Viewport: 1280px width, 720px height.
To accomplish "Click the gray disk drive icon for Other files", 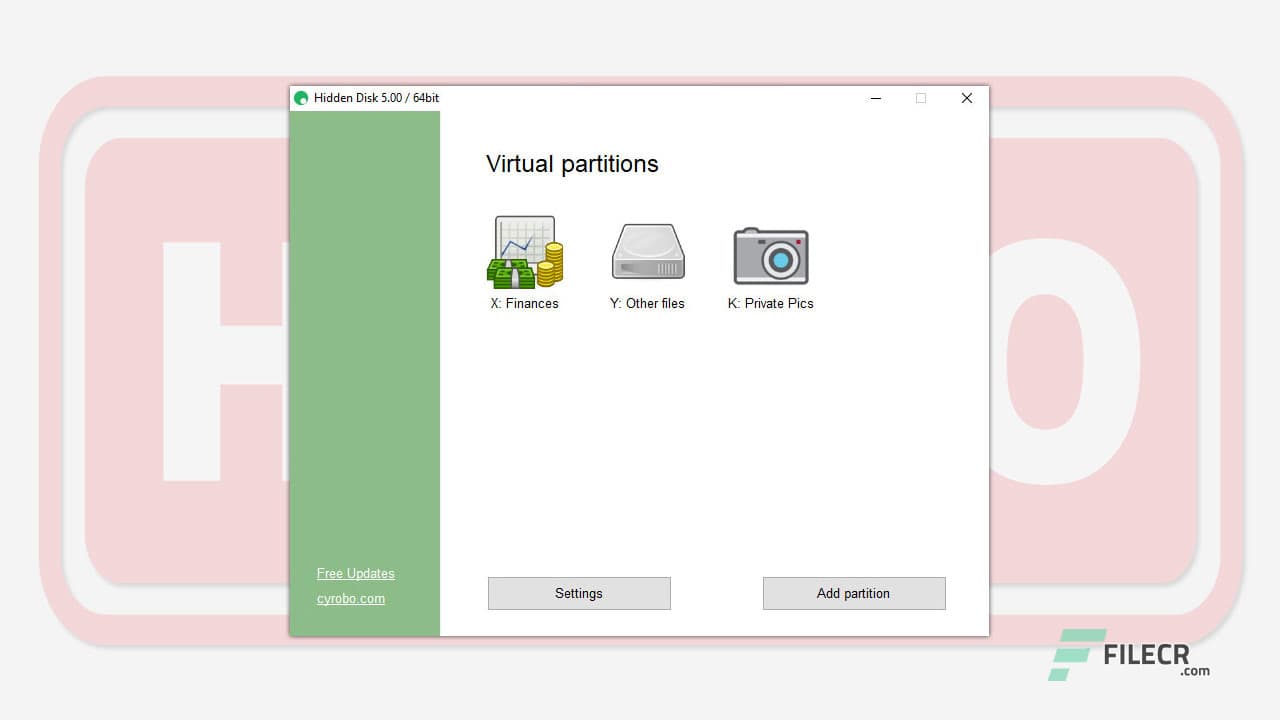I will [647, 252].
